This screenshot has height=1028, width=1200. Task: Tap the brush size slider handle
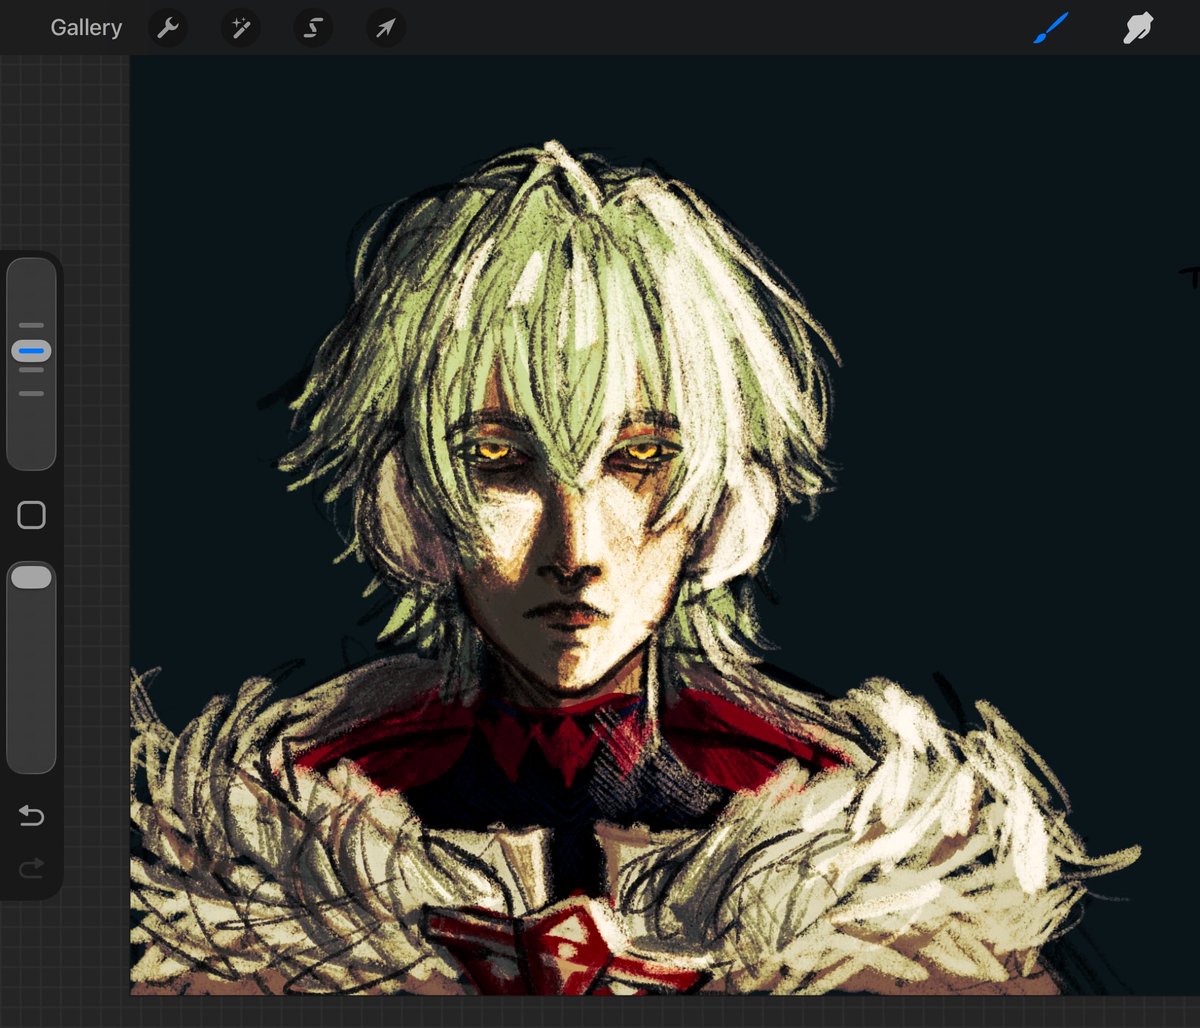coord(32,351)
